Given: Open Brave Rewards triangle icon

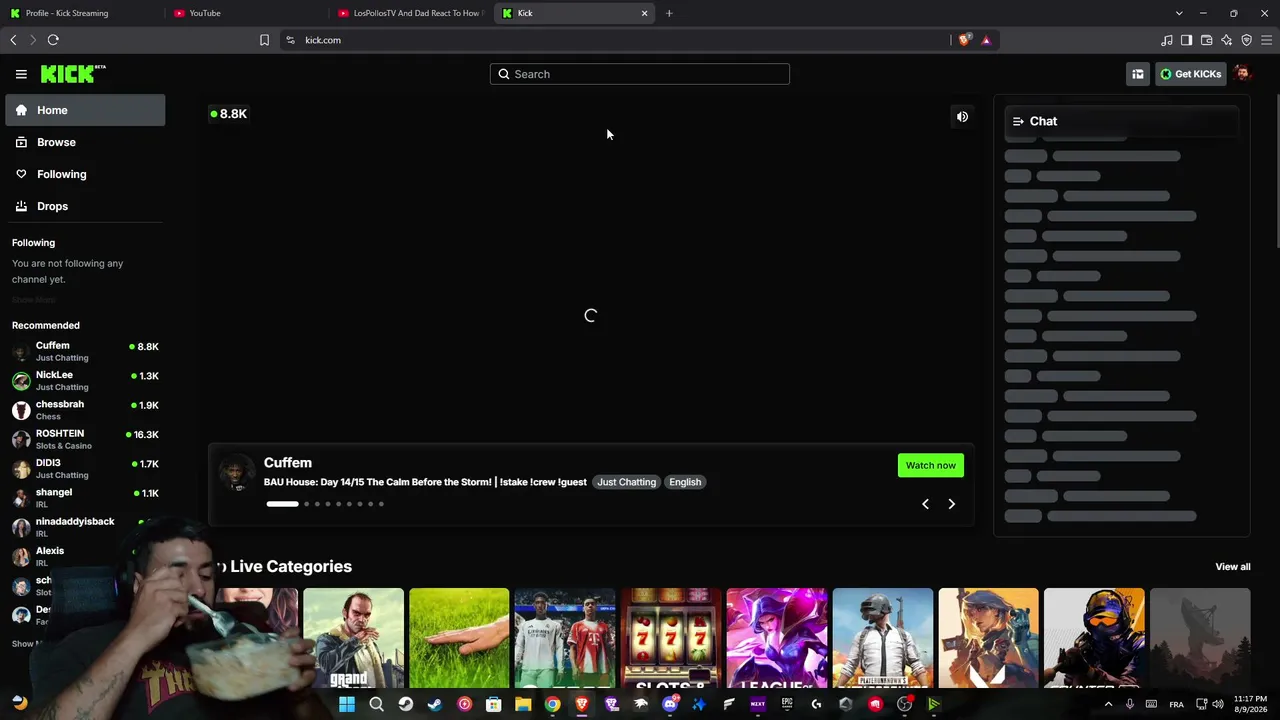Looking at the screenshot, I should coord(986,40).
